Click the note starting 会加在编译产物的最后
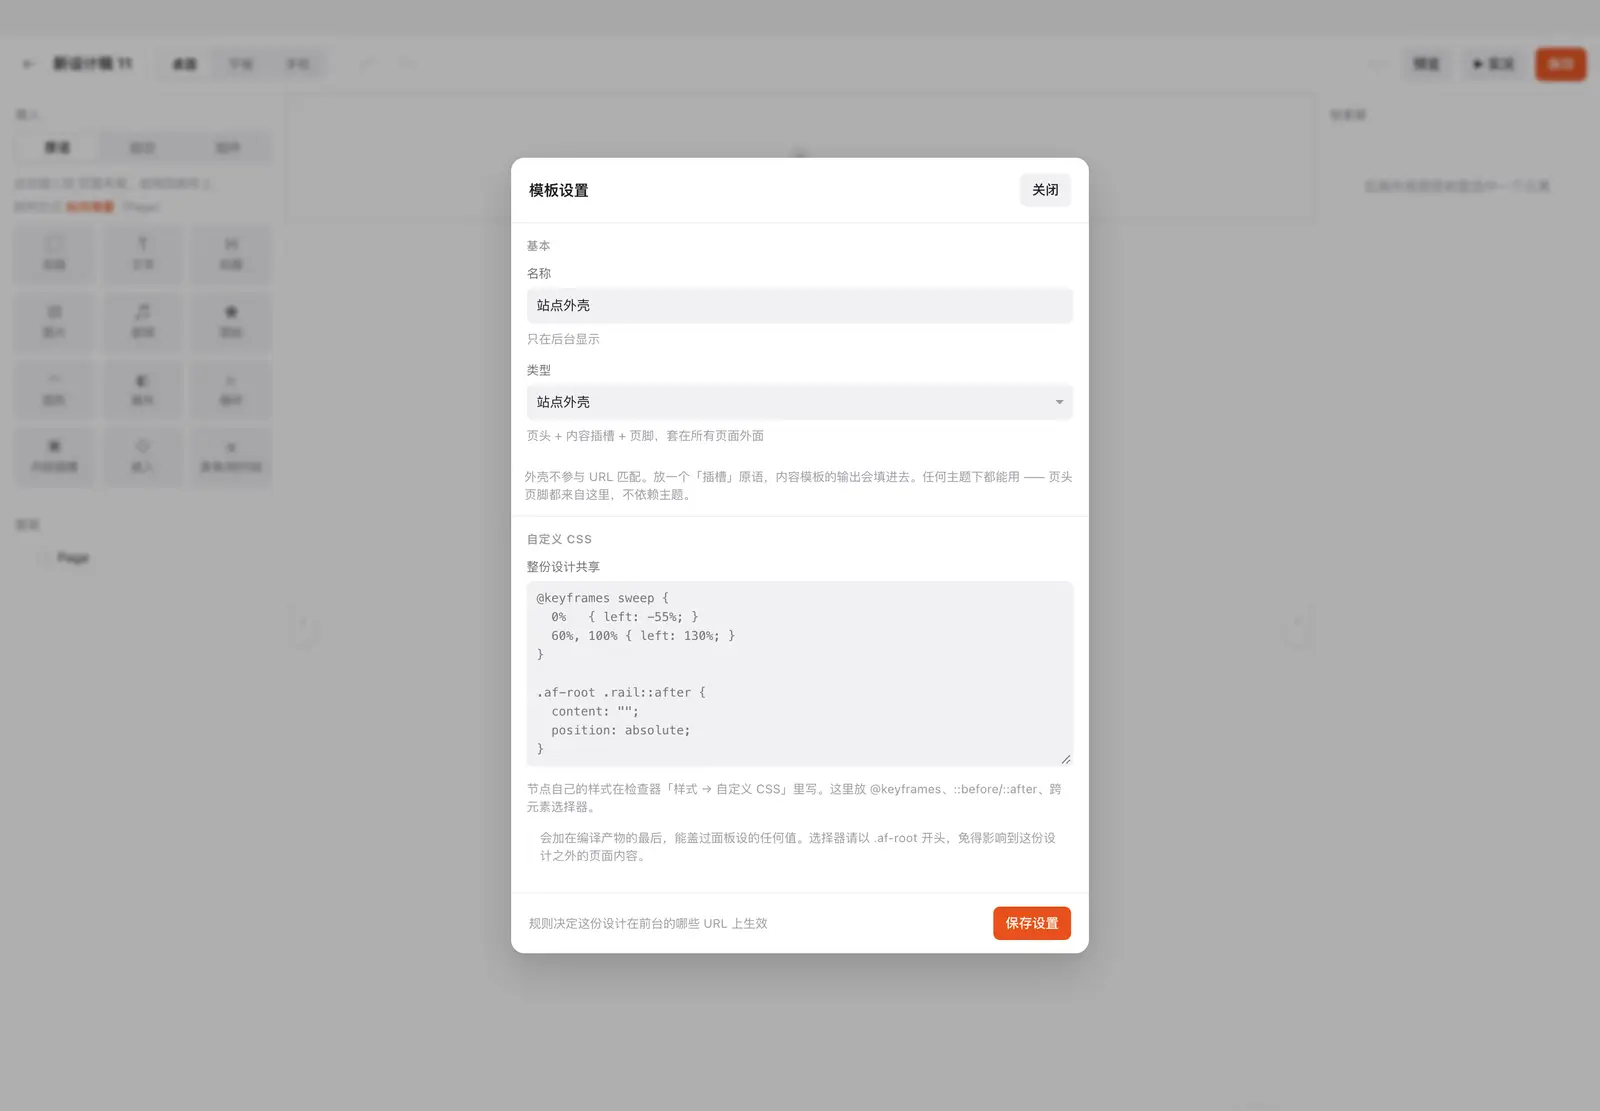Viewport: 1600px width, 1111px height. pos(798,847)
